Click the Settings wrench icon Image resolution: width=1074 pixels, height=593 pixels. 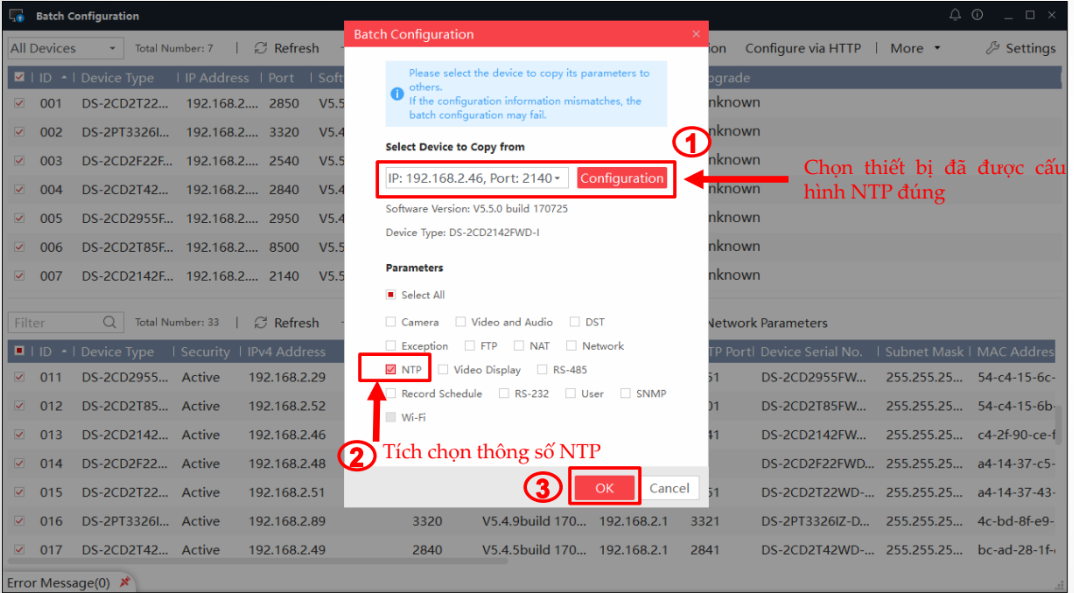[x=992, y=48]
